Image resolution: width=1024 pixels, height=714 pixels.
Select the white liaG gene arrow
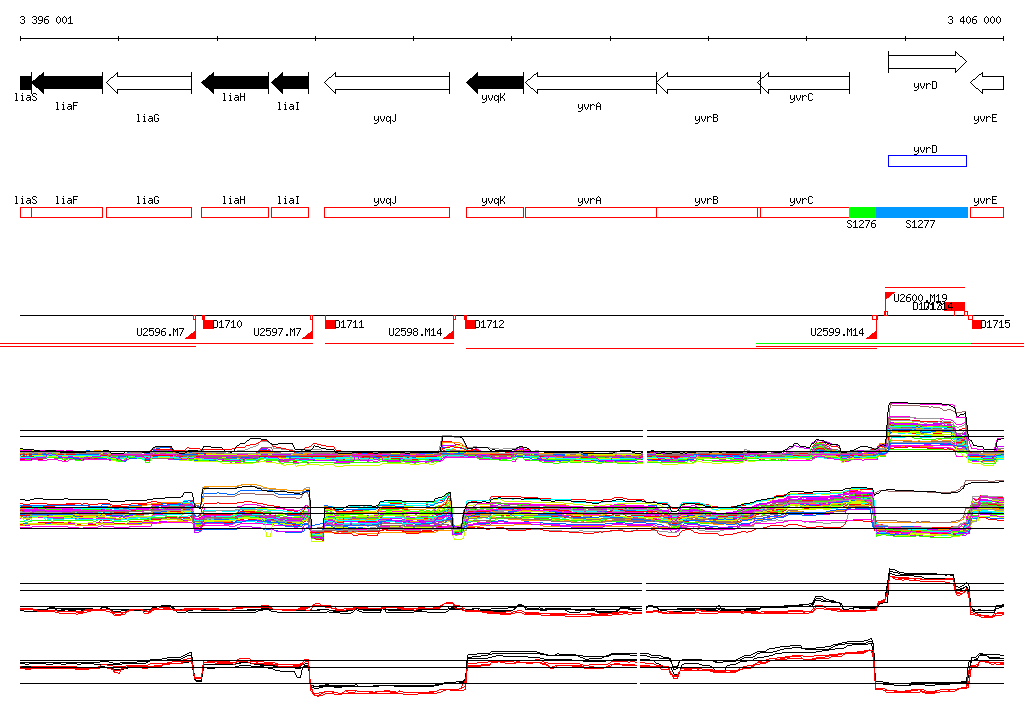(x=148, y=83)
